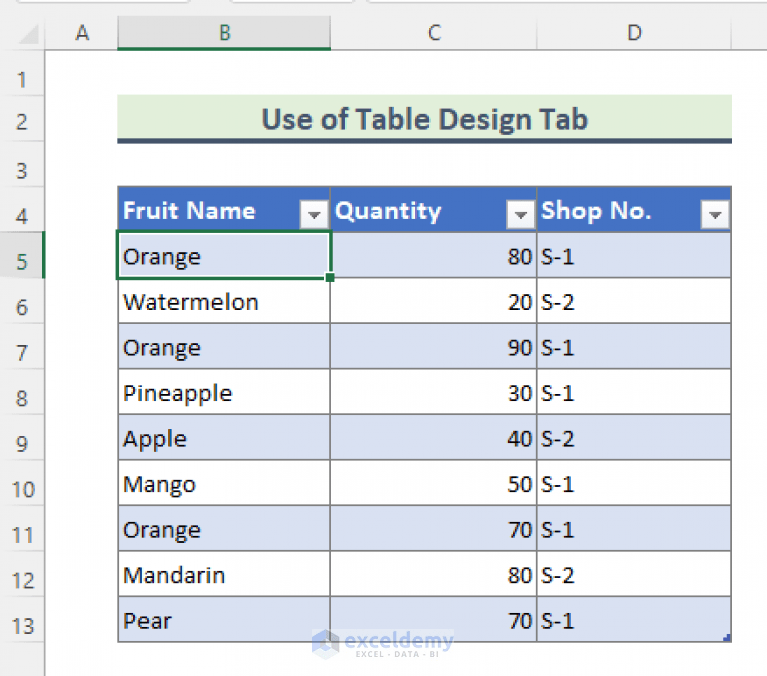The height and width of the screenshot is (676, 767).
Task: Click shop S-1 for Mango
Action: pyautogui.click(x=634, y=483)
